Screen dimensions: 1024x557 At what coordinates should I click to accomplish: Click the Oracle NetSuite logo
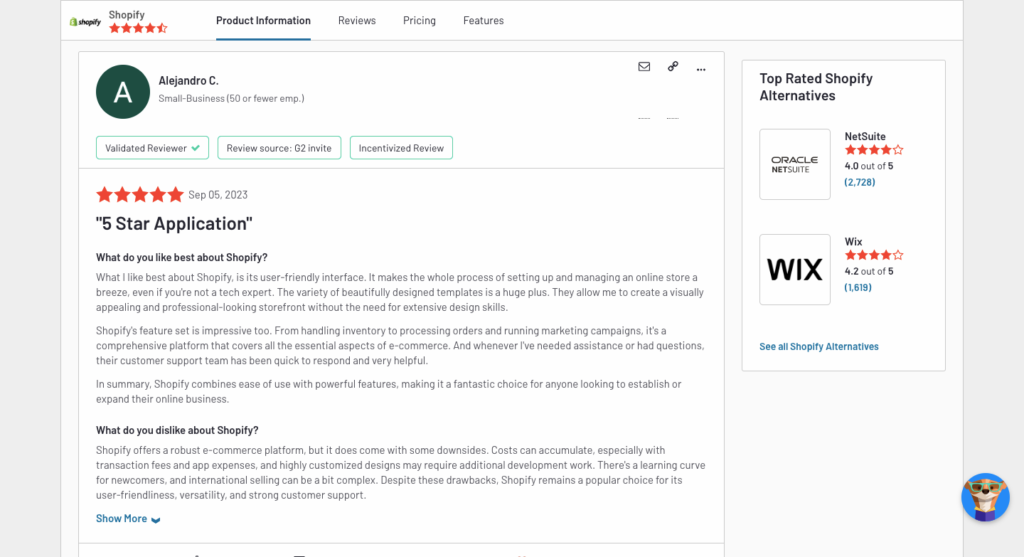click(x=795, y=164)
